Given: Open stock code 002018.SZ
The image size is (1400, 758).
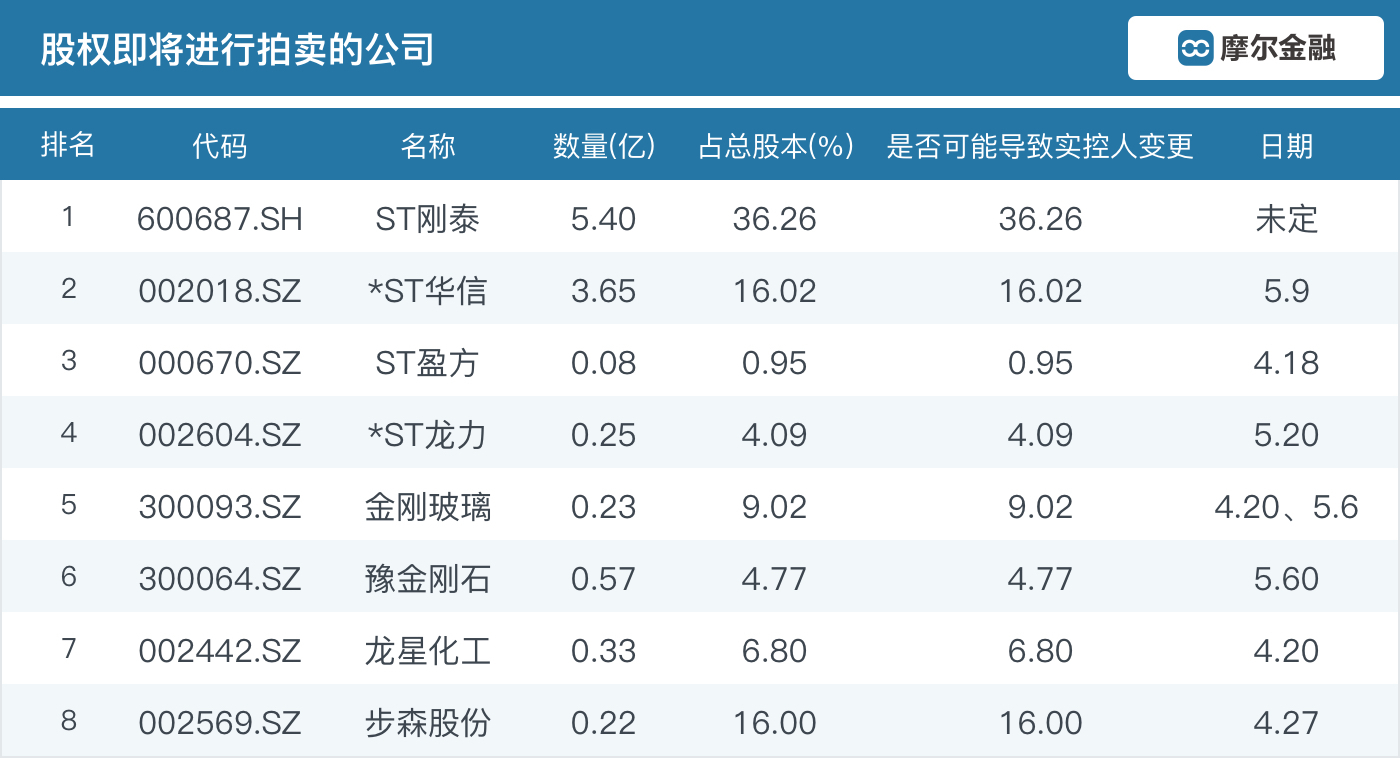Looking at the screenshot, I should (220, 291).
